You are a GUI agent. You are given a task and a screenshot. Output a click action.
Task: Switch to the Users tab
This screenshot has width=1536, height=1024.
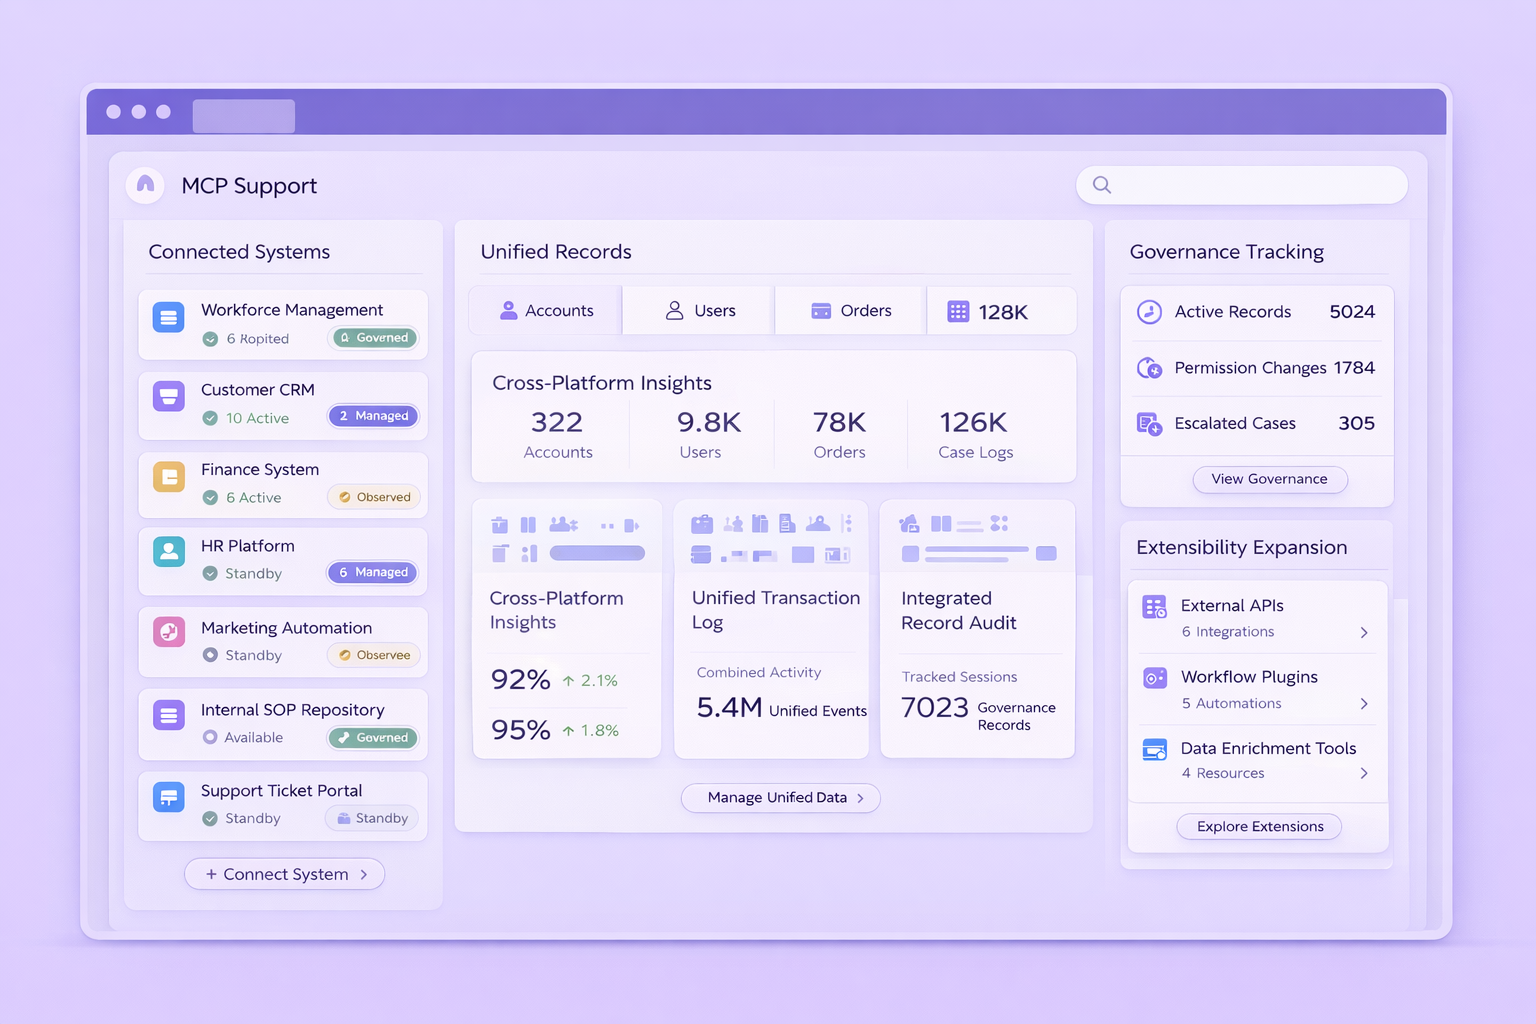tap(700, 311)
